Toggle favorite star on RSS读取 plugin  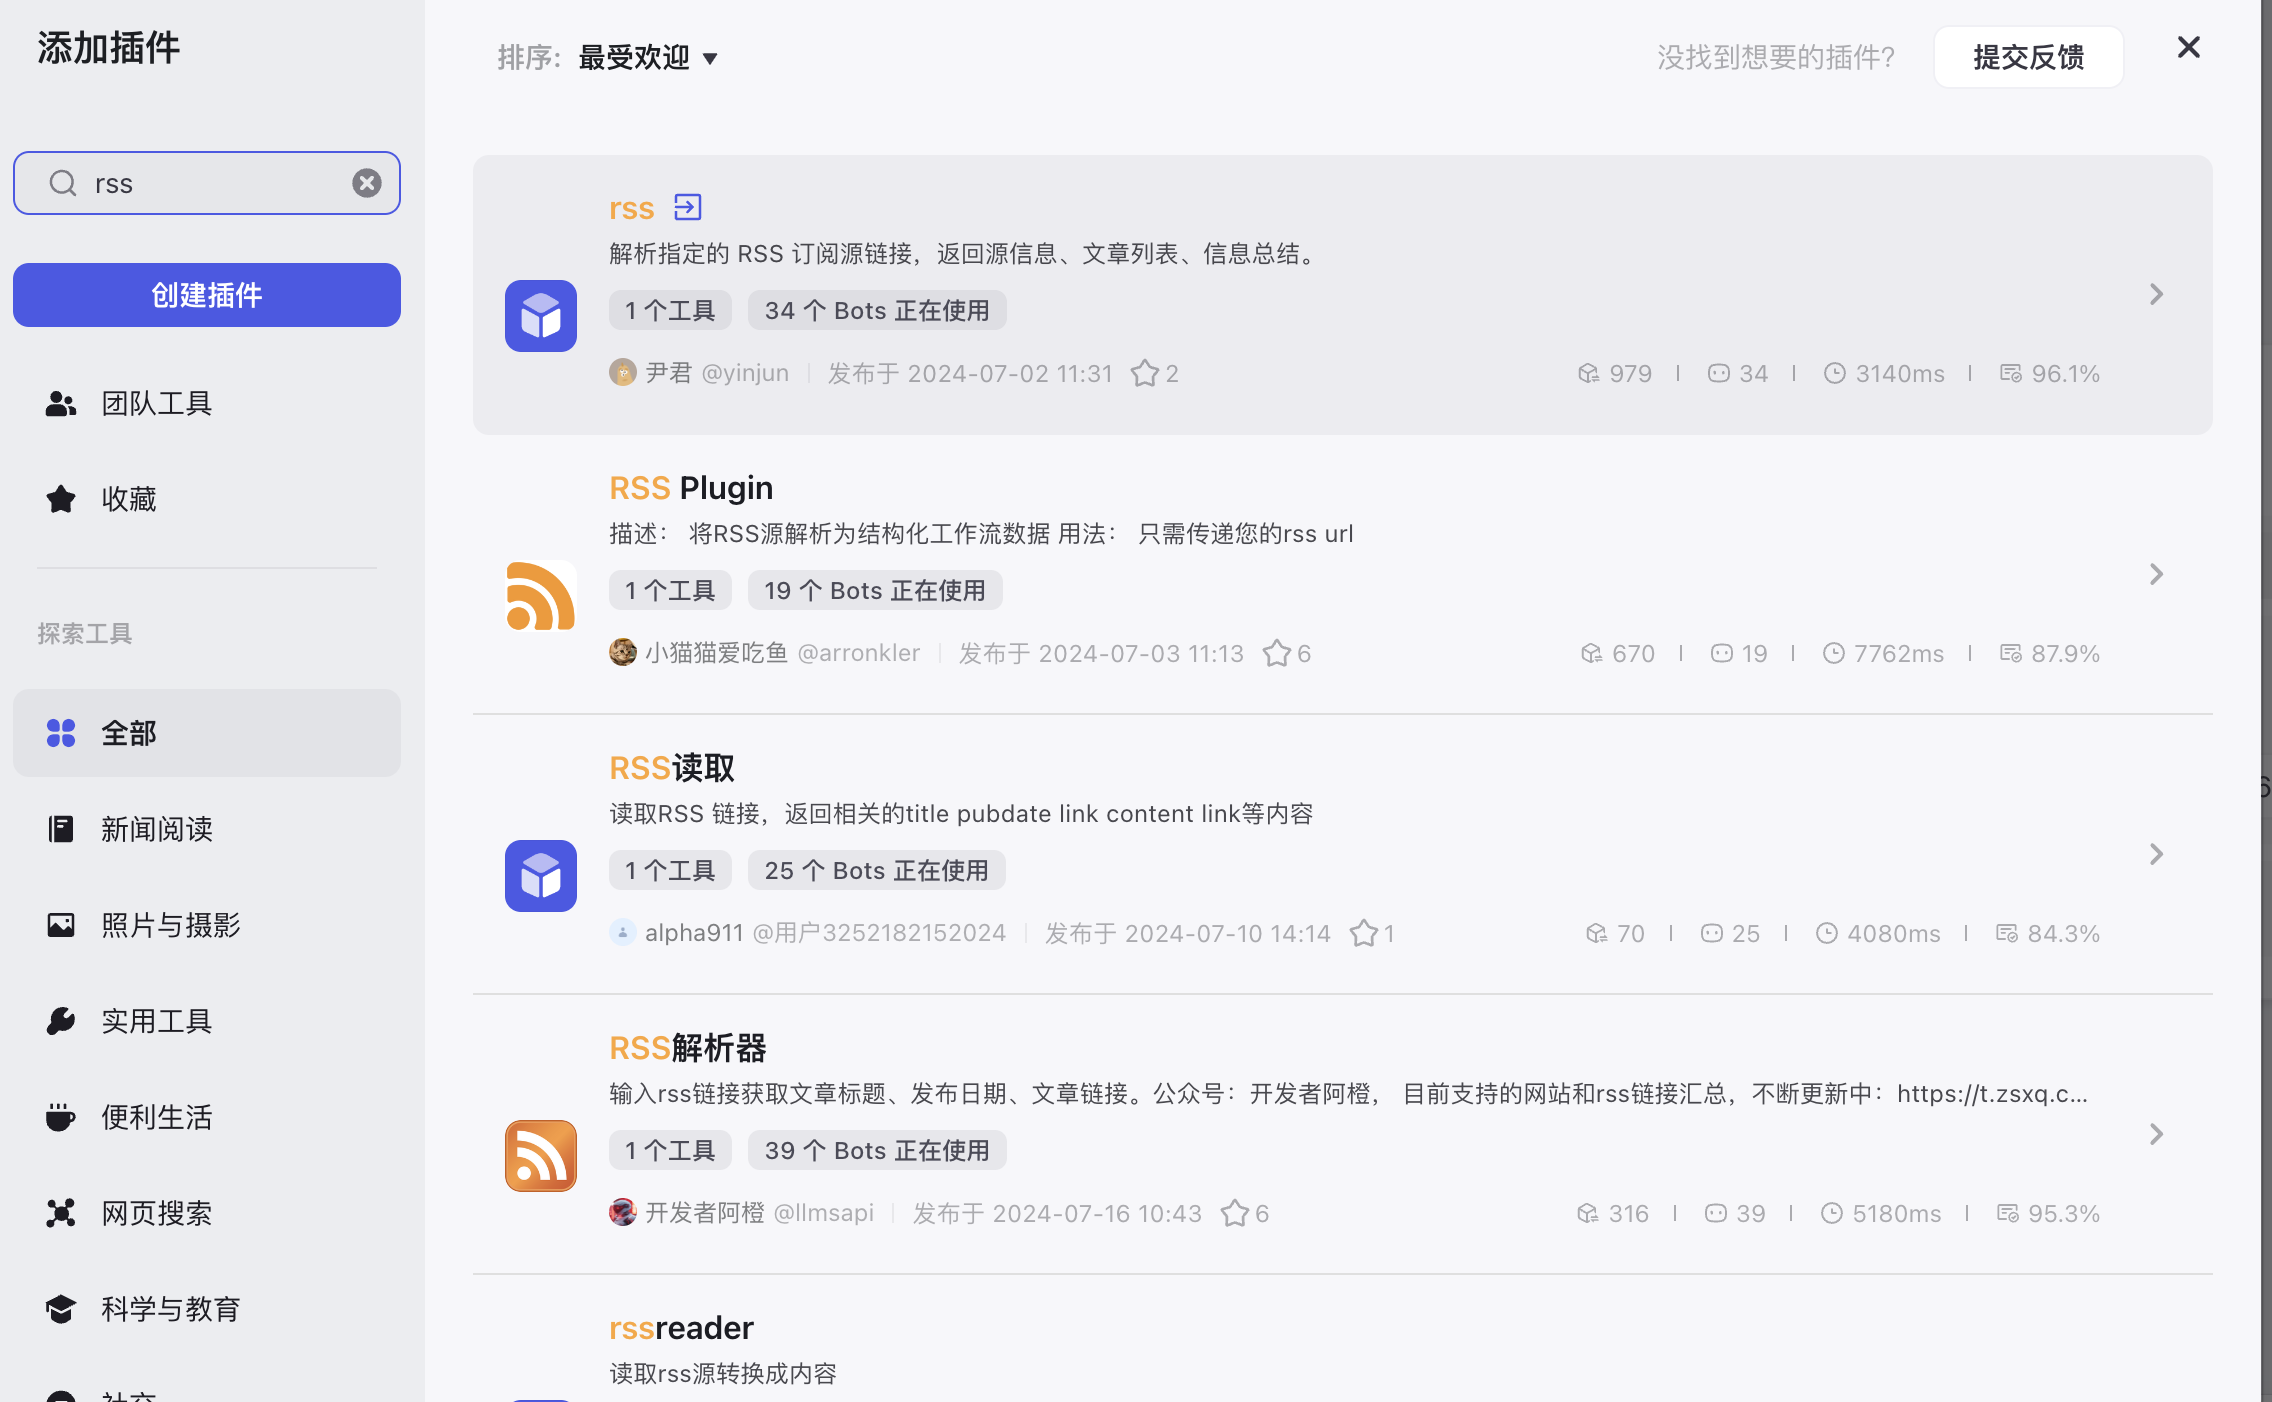point(1363,933)
